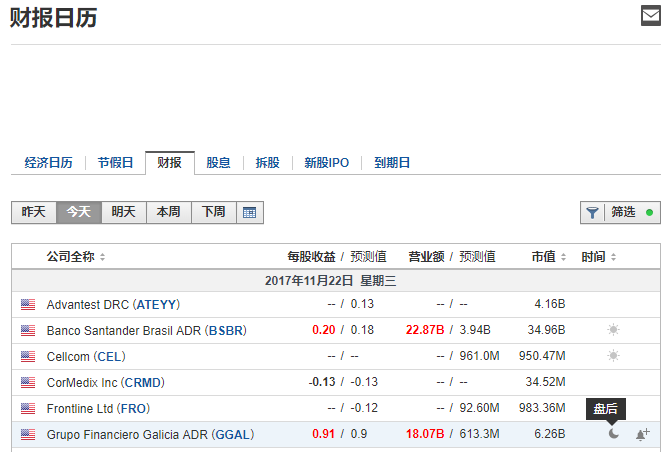Select 下周 date range button
The width and height of the screenshot is (664, 452).
(214, 212)
